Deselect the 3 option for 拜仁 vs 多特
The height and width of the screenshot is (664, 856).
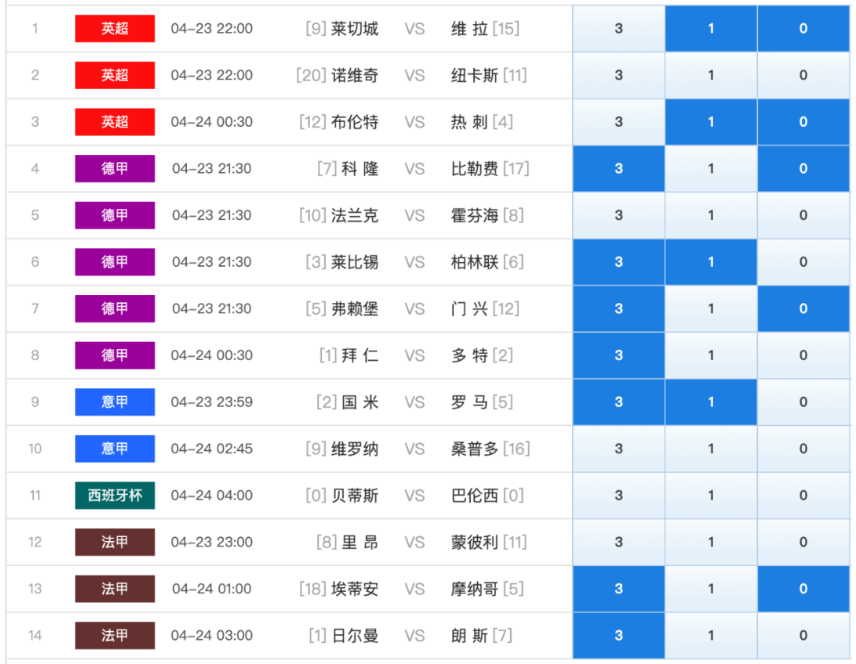619,355
